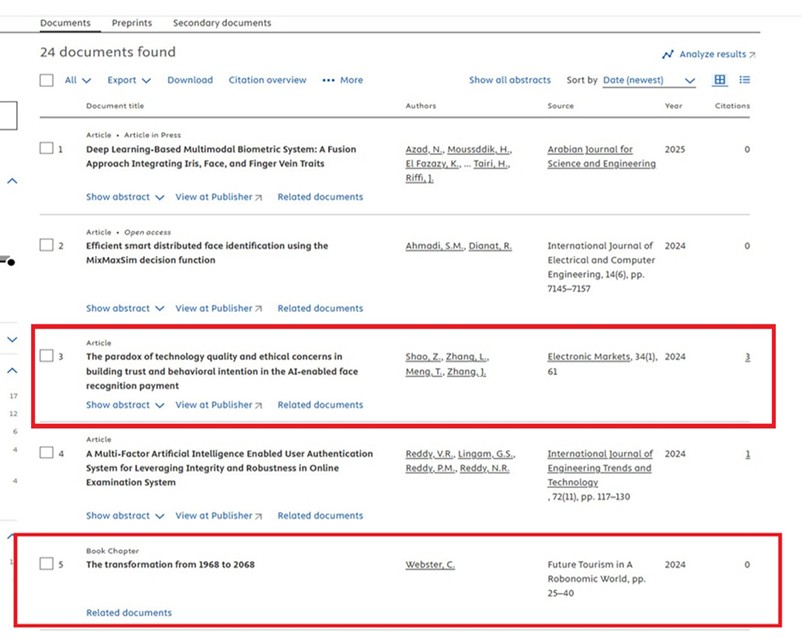Click the Electronic Markets source link
This screenshot has height=639, width=804.
588,357
